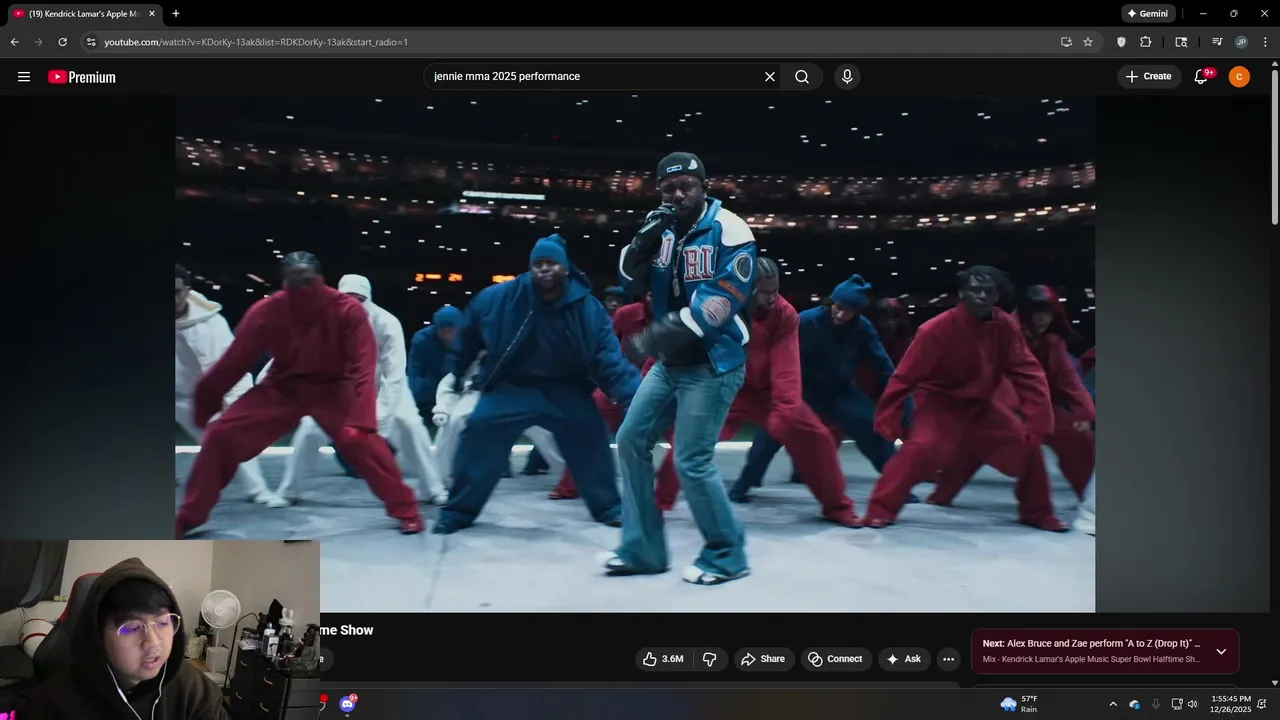Select the Kendrick Lamar's Apple Music tab

[x=85, y=14]
